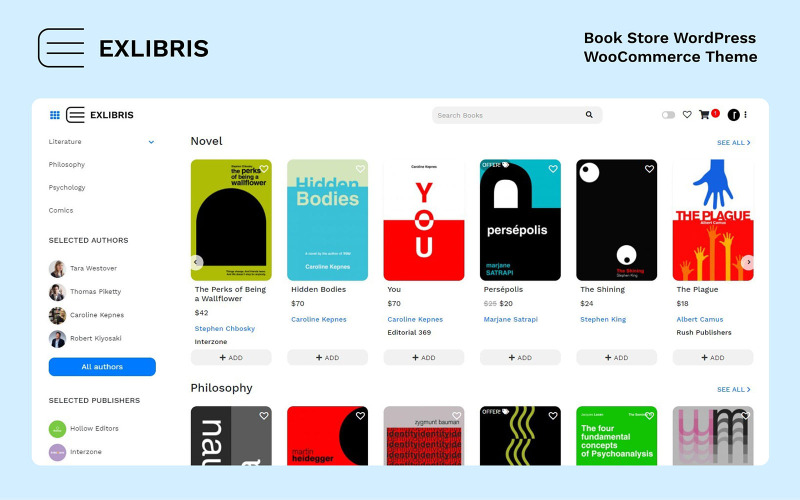The height and width of the screenshot is (500, 800).
Task: Click the user avatar icon
Action: (734, 115)
